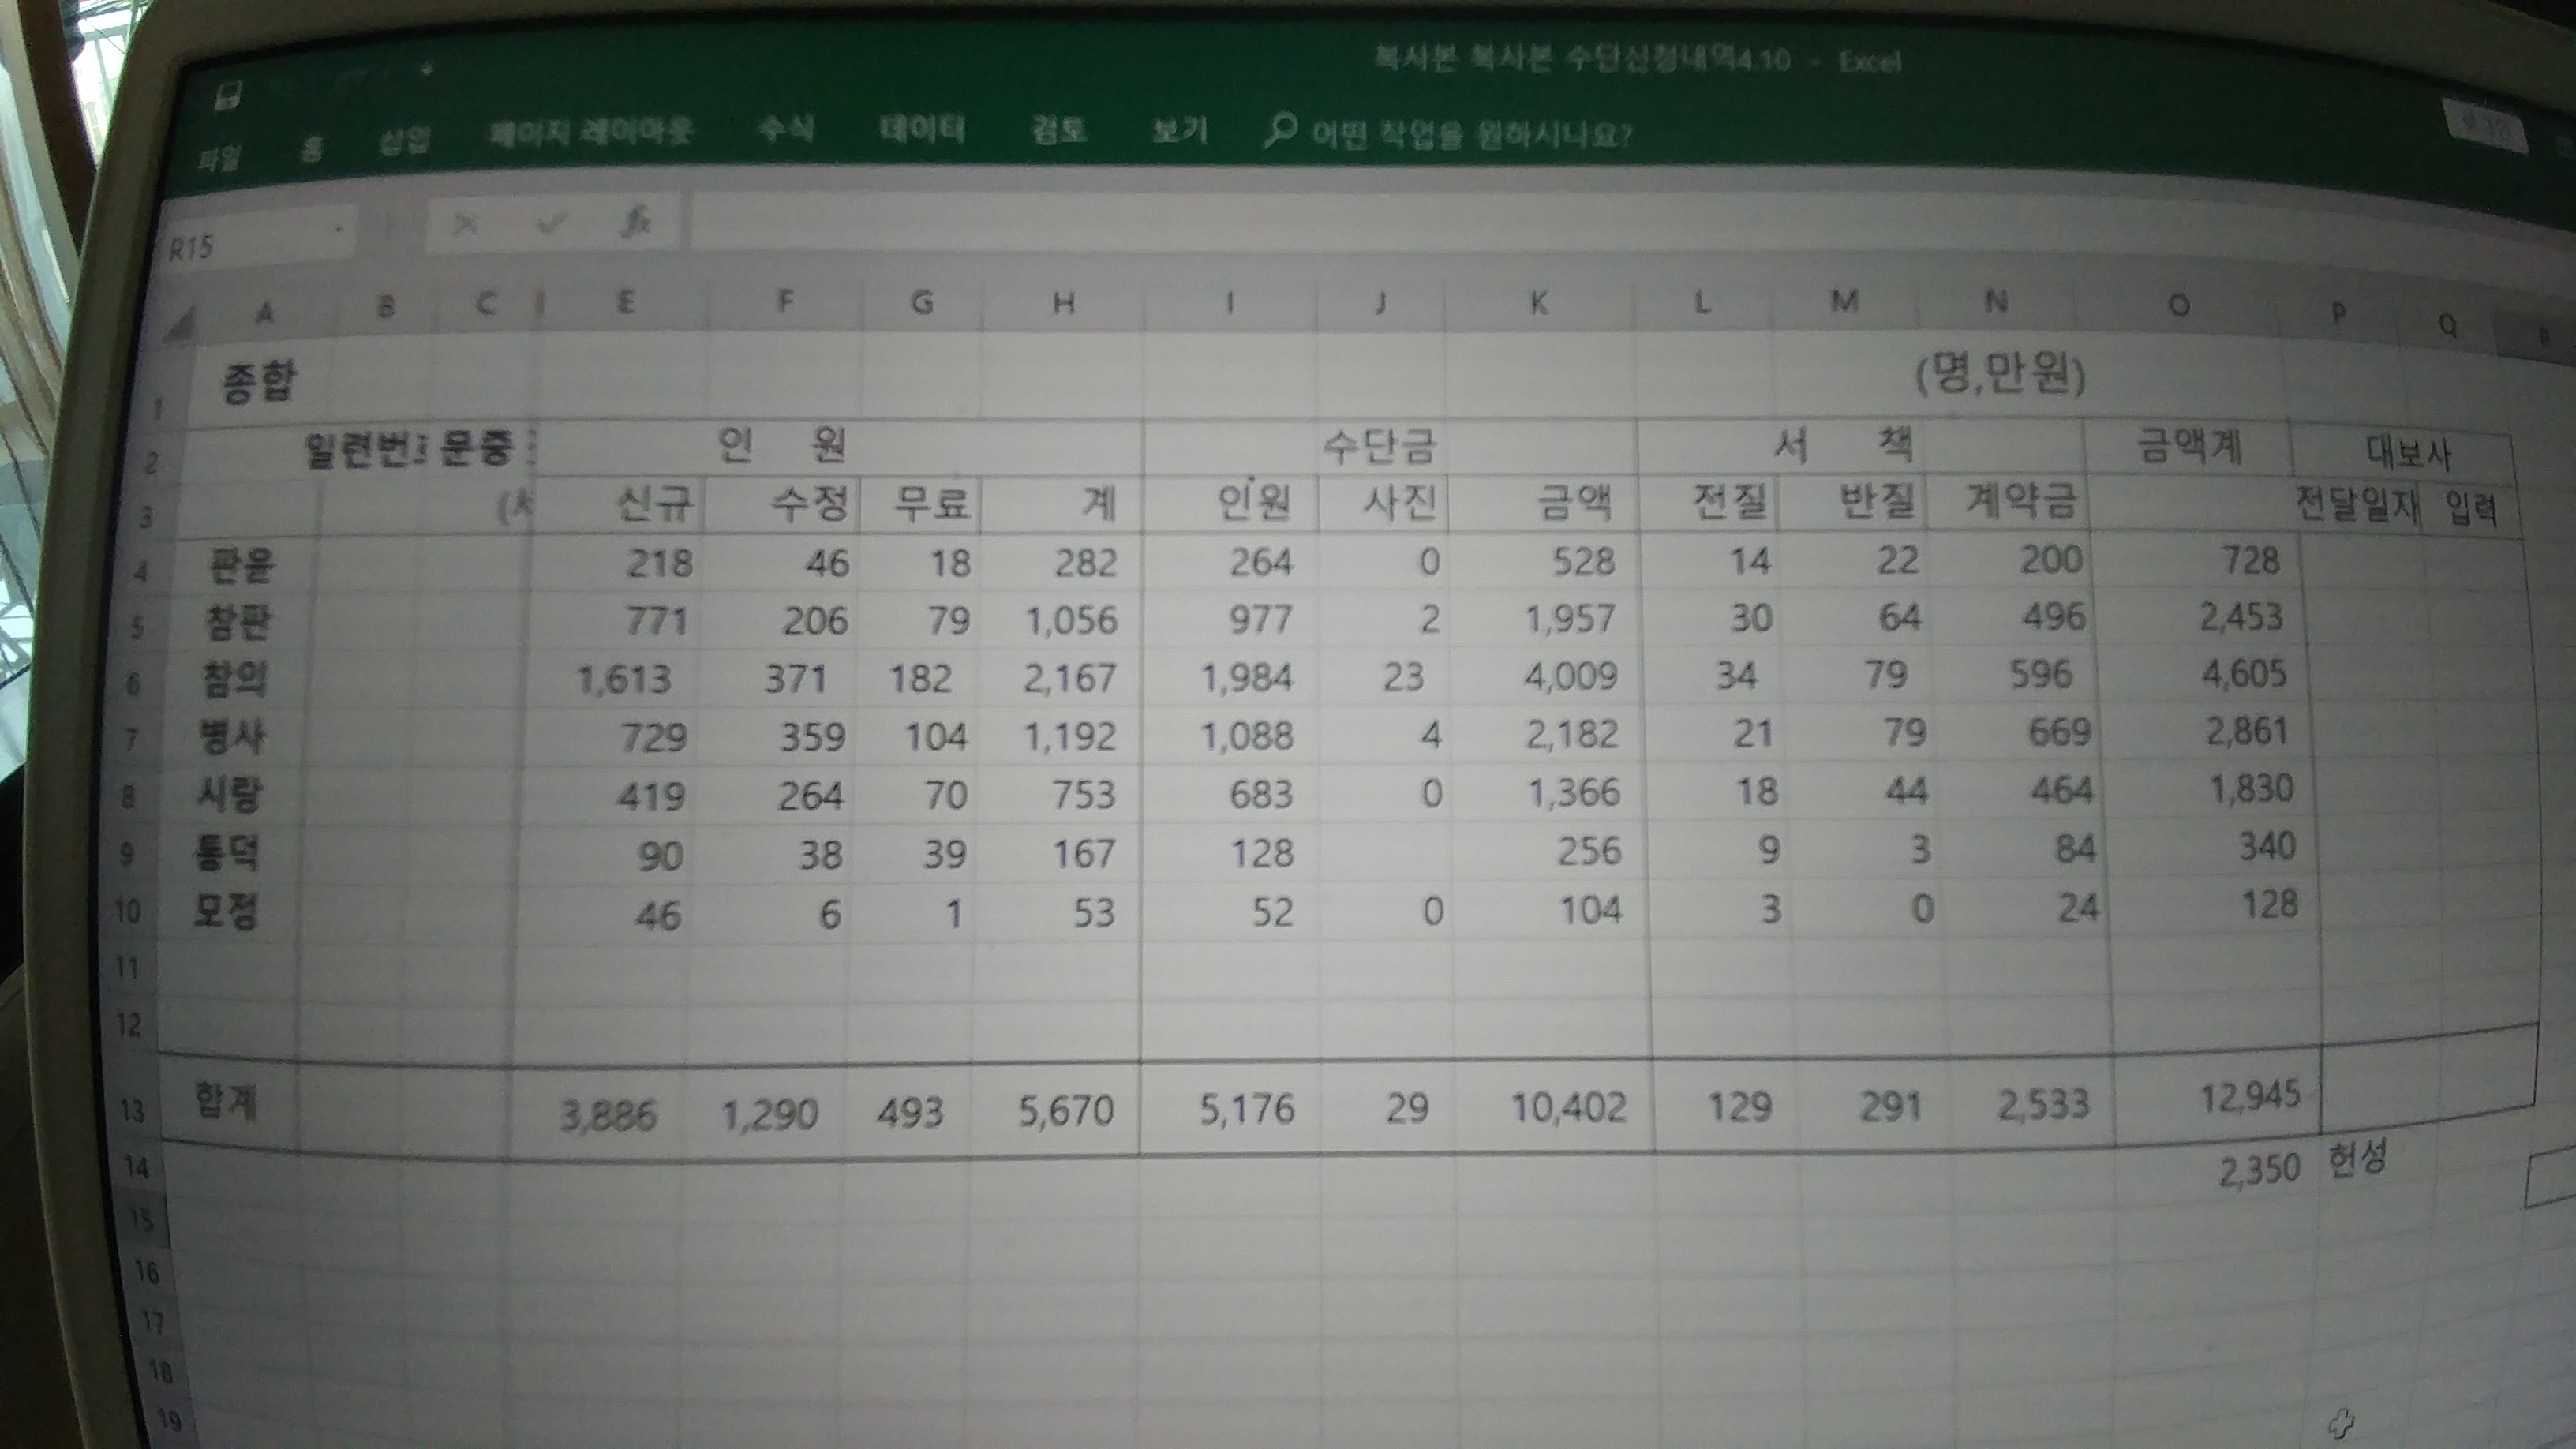Click the 모정 row label cell
This screenshot has width=2576, height=1449.
point(224,912)
